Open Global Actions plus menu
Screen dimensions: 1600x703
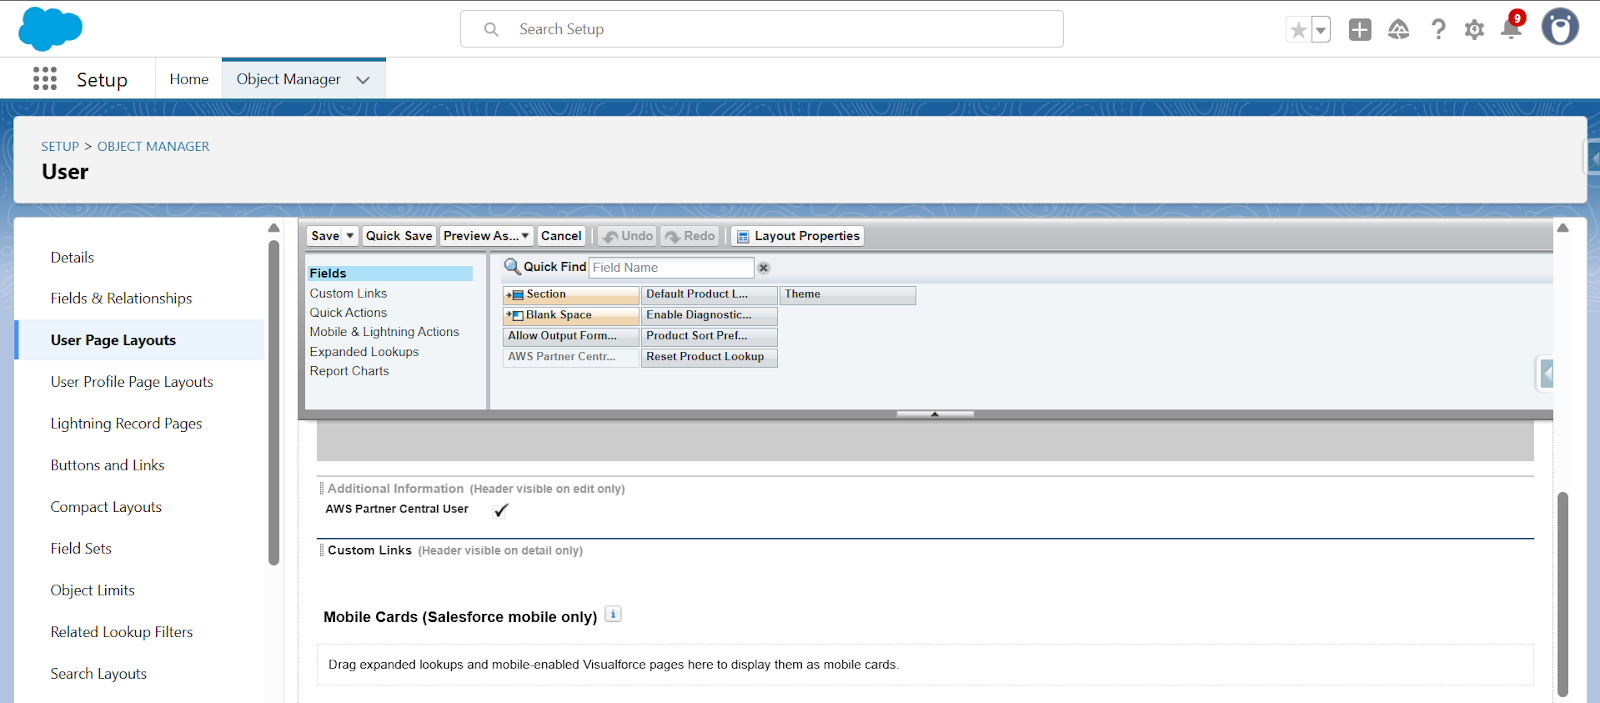1360,30
